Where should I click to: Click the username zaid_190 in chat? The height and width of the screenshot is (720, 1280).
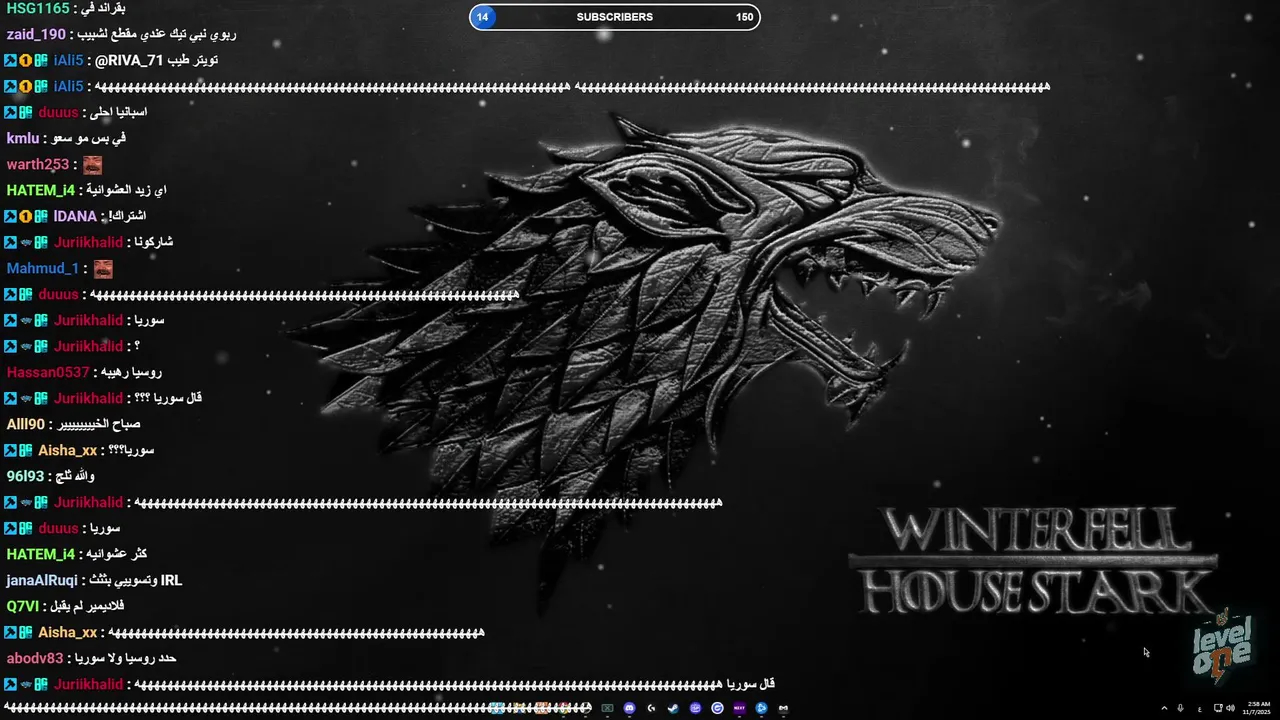(36, 34)
